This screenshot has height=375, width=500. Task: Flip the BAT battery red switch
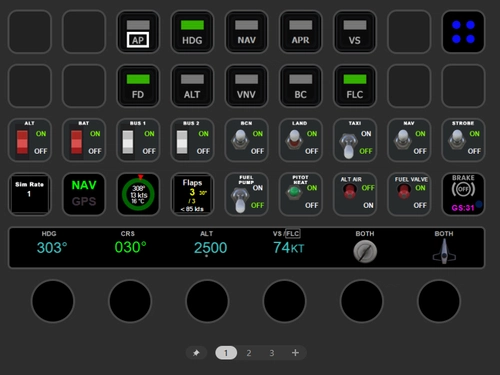pyautogui.click(x=84, y=140)
